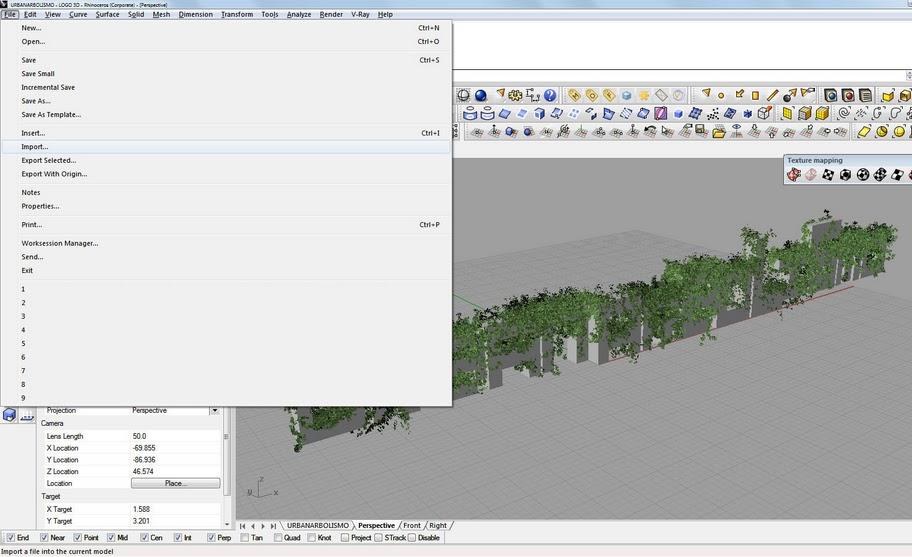The image size is (912, 557).
Task: Toggle the End osnap checkbox
Action: (10, 538)
